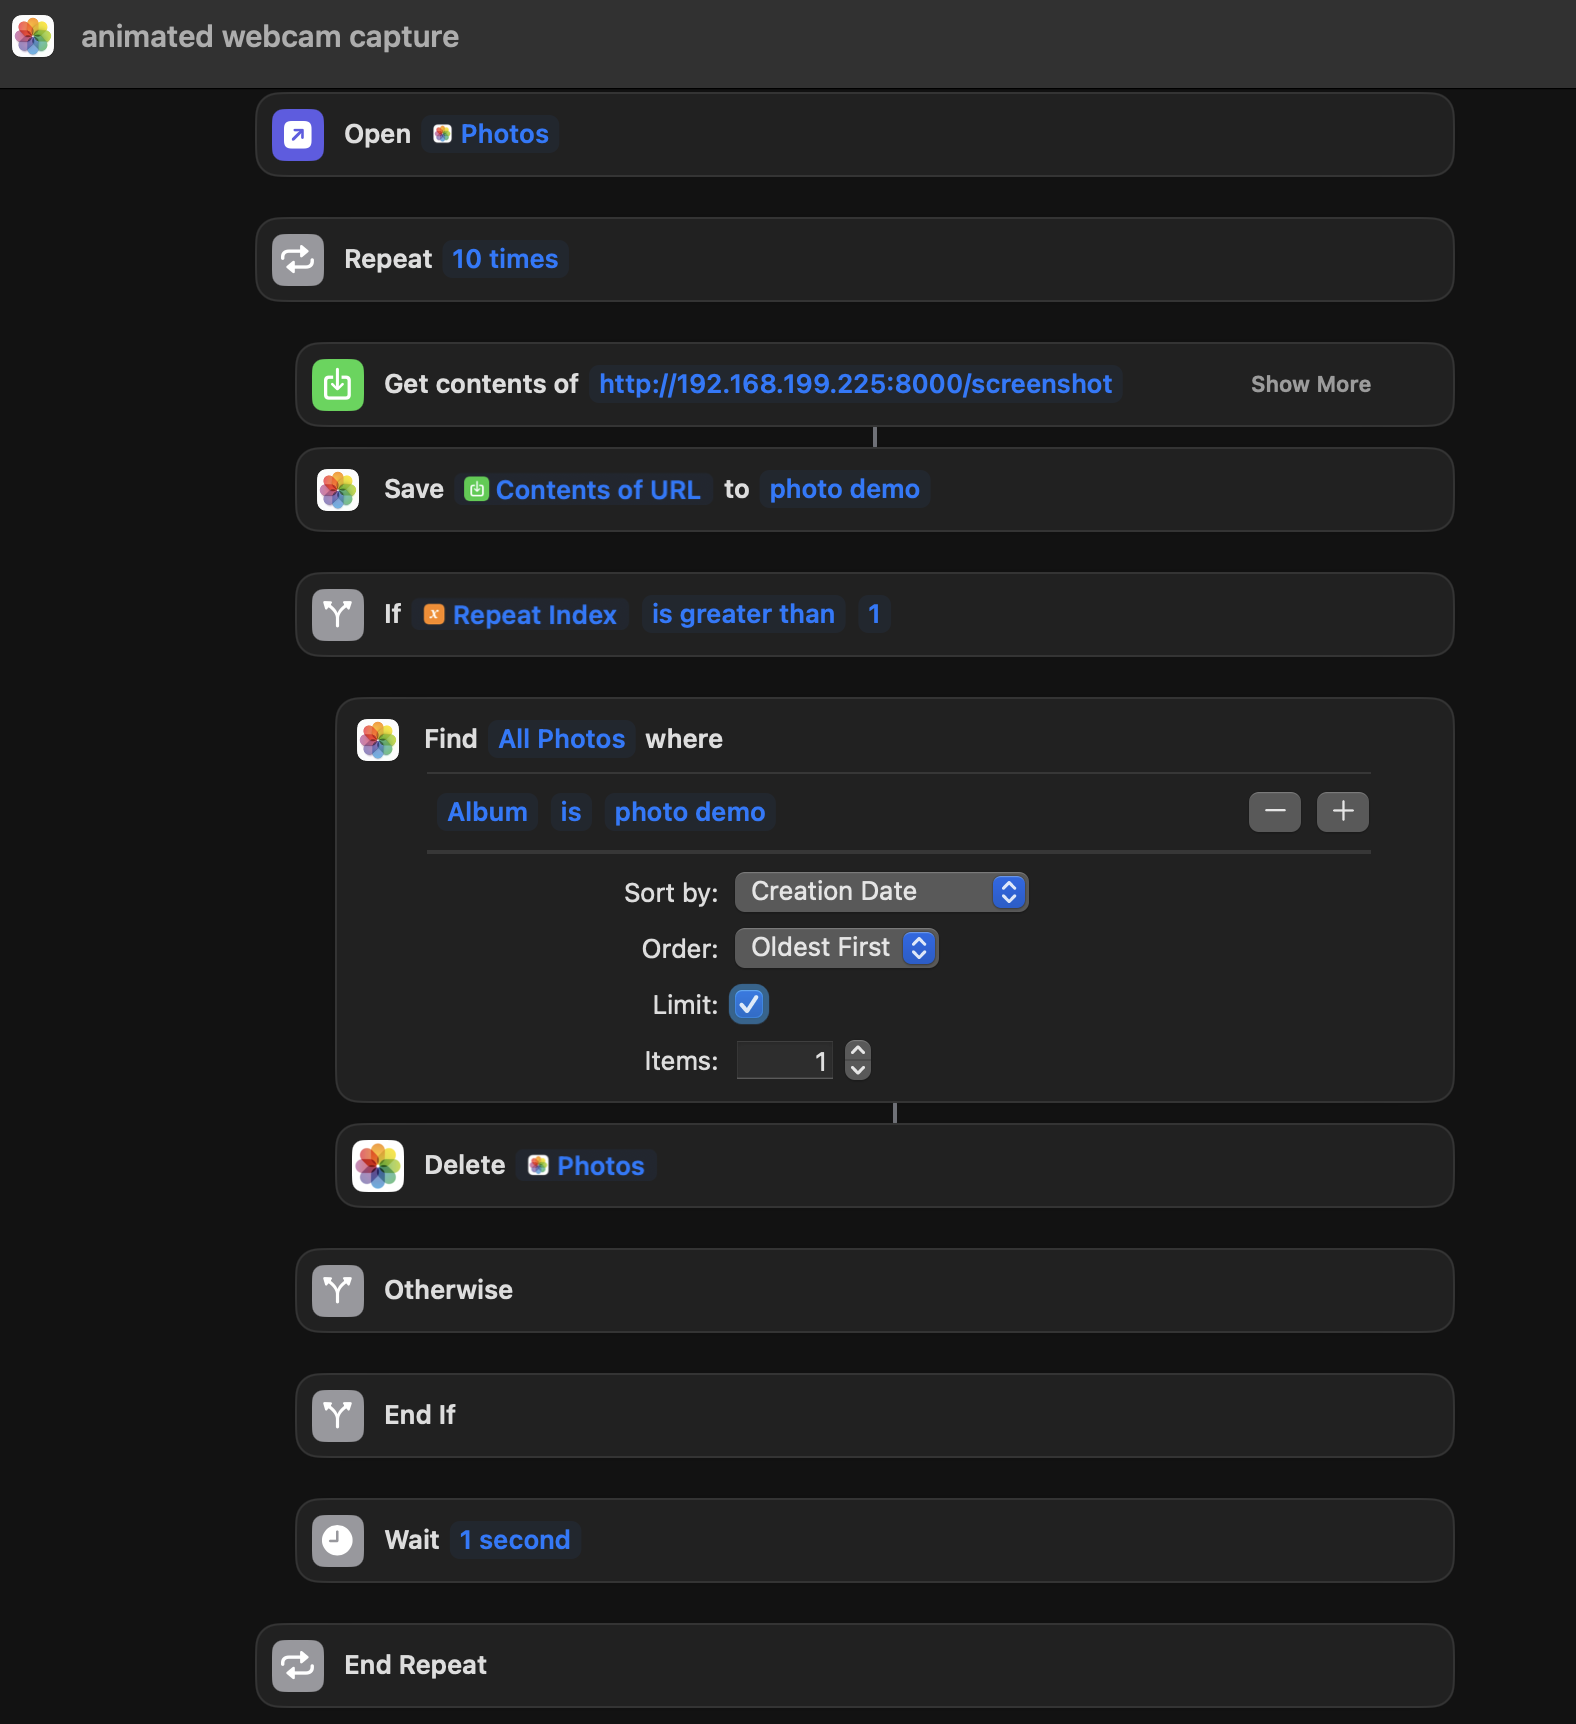This screenshot has width=1576, height=1724.
Task: Change the '1 second' wait duration
Action: pos(515,1540)
